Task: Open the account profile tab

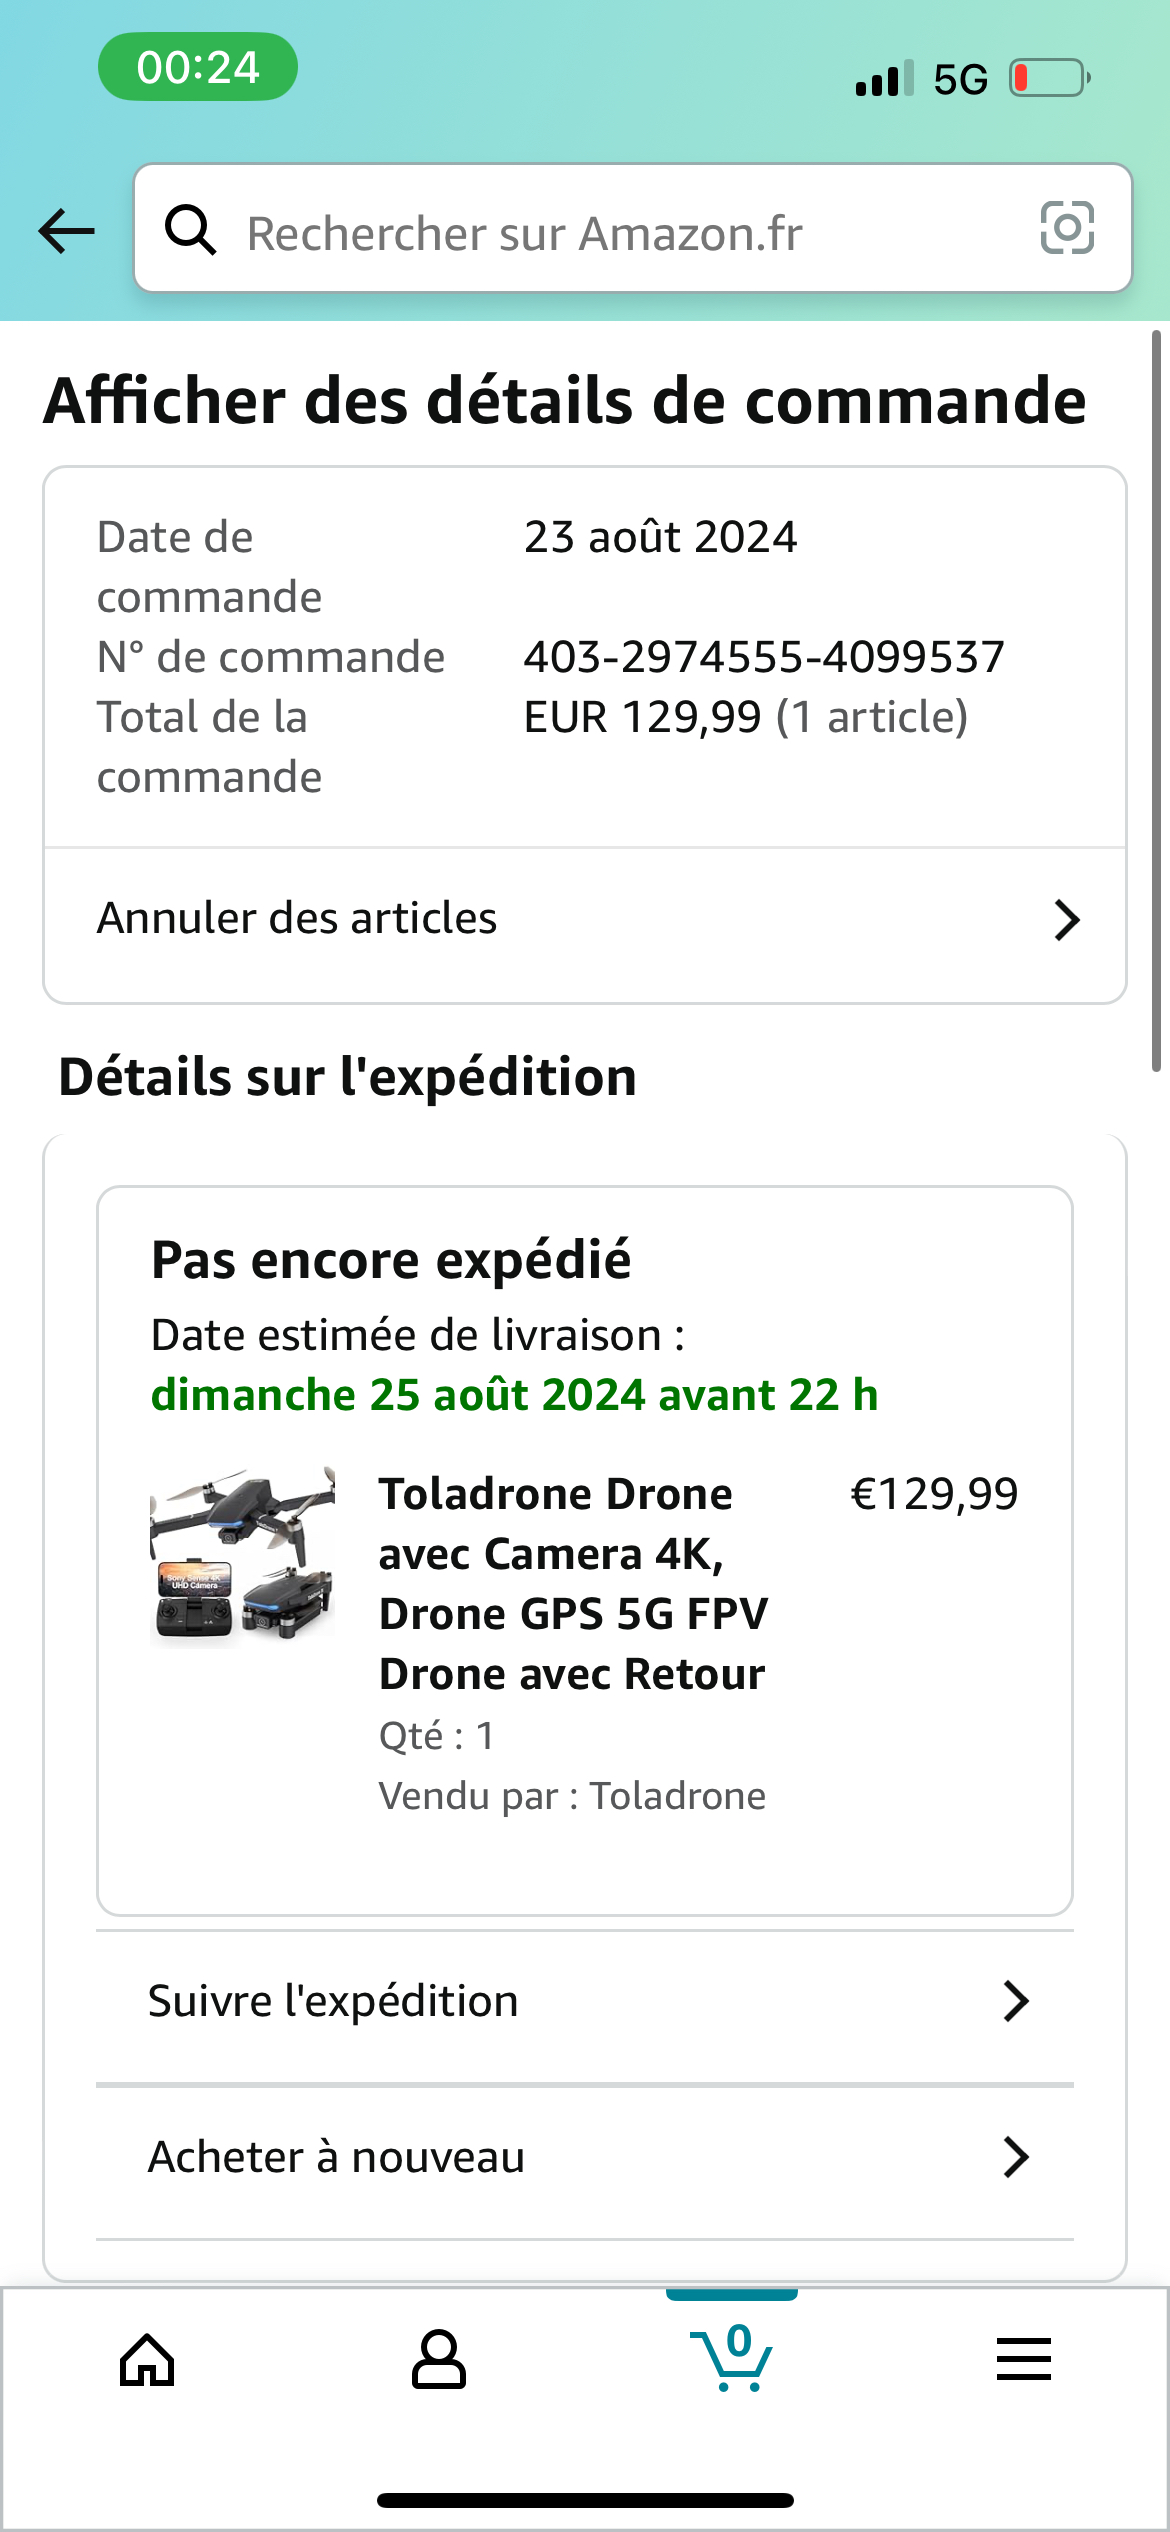Action: pos(439,2361)
